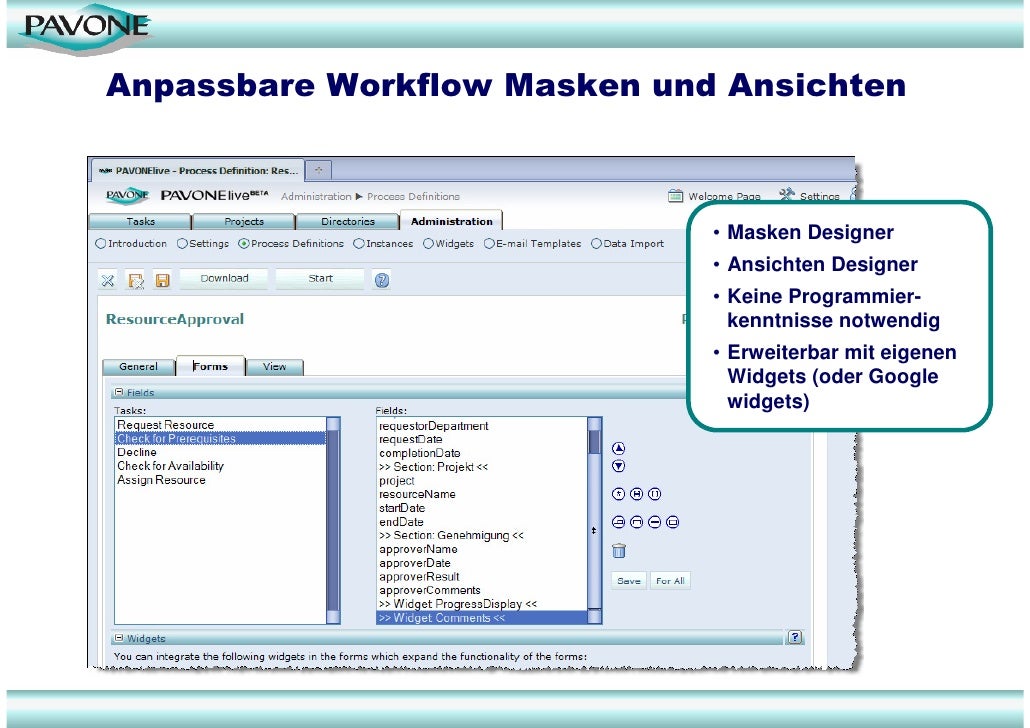Select the Data Import radio button
This screenshot has height=728, width=1030.
[x=596, y=244]
